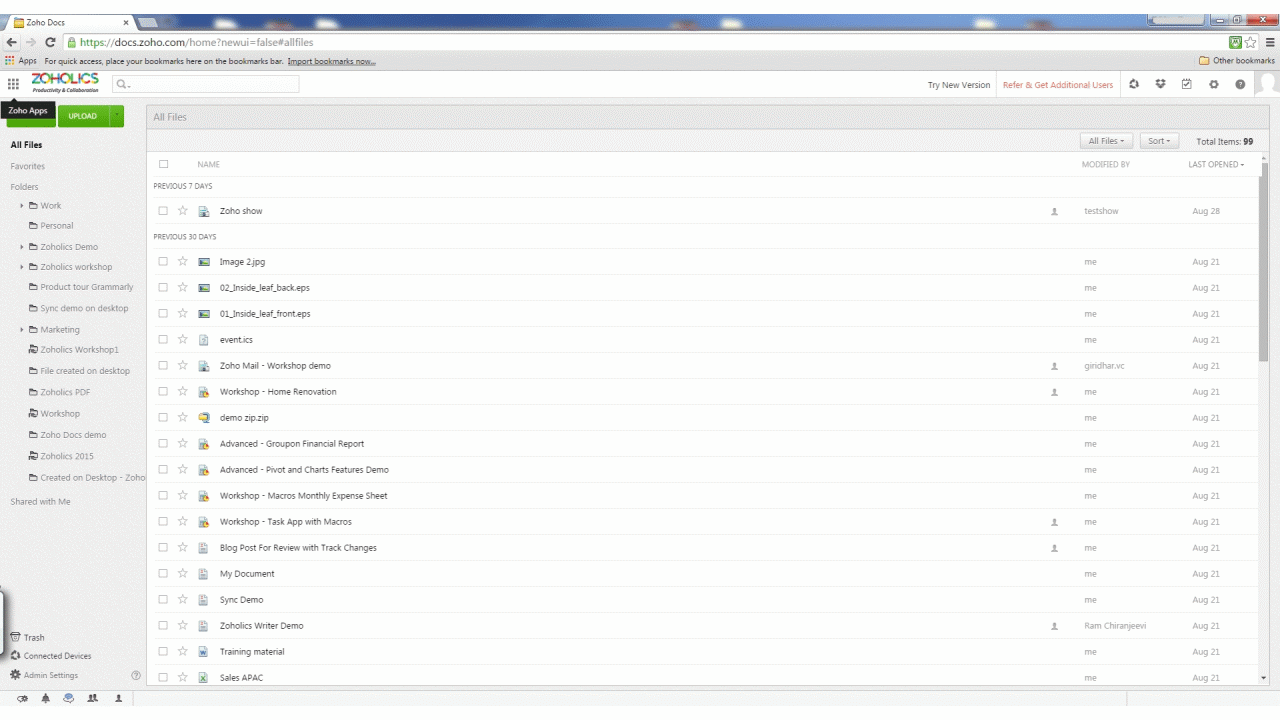Image resolution: width=1280 pixels, height=720 pixels.
Task: Open the single contact icon in bottom bar
Action: click(118, 698)
